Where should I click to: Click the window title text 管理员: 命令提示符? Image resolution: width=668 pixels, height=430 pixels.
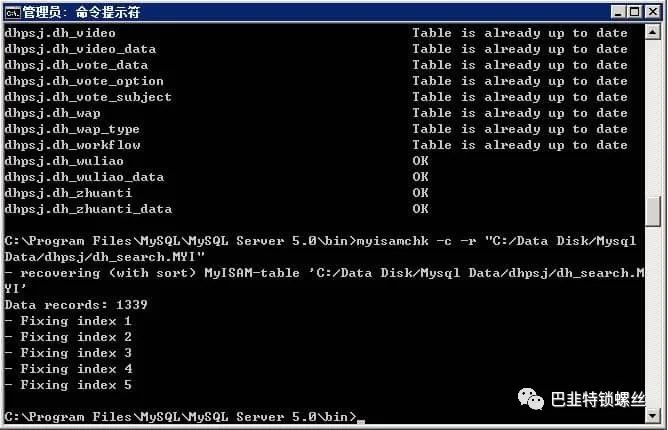point(81,12)
